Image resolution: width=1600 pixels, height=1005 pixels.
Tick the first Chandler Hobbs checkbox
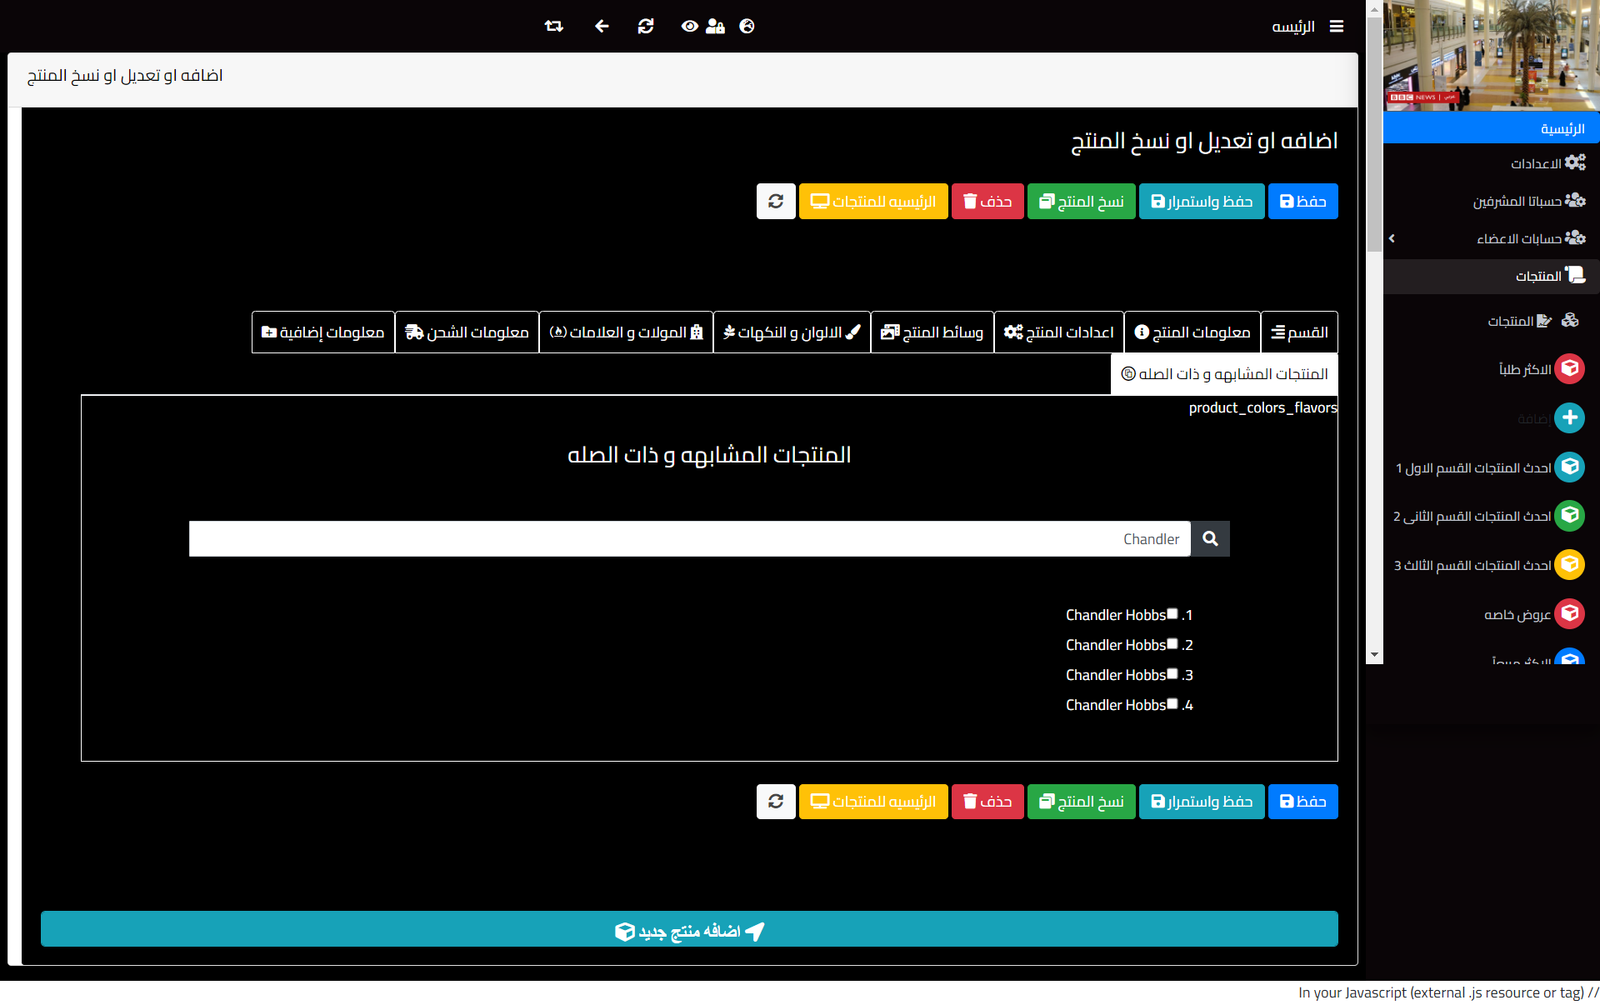tap(1172, 614)
